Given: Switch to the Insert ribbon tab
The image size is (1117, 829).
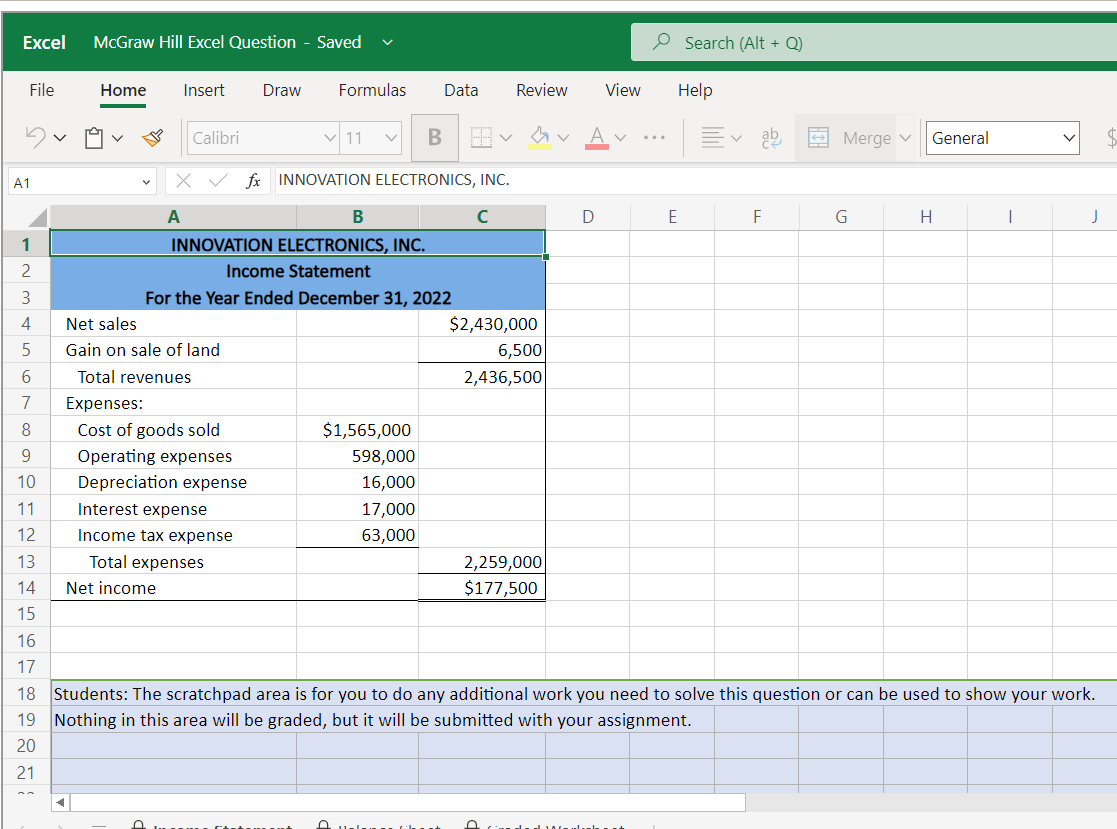Looking at the screenshot, I should tap(204, 90).
